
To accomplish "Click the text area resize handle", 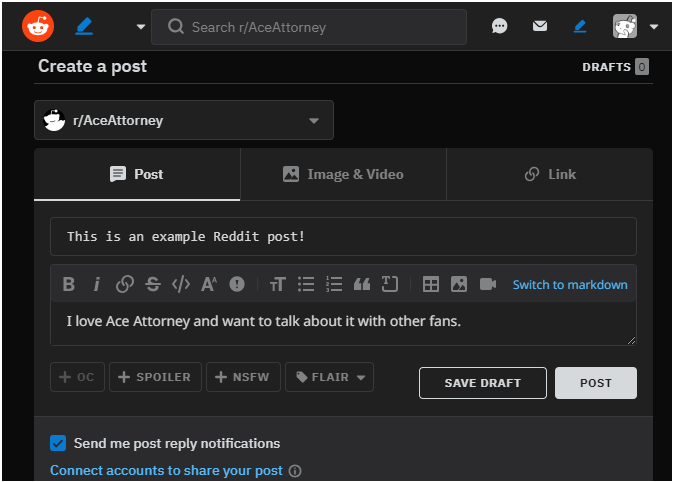I will [x=631, y=340].
